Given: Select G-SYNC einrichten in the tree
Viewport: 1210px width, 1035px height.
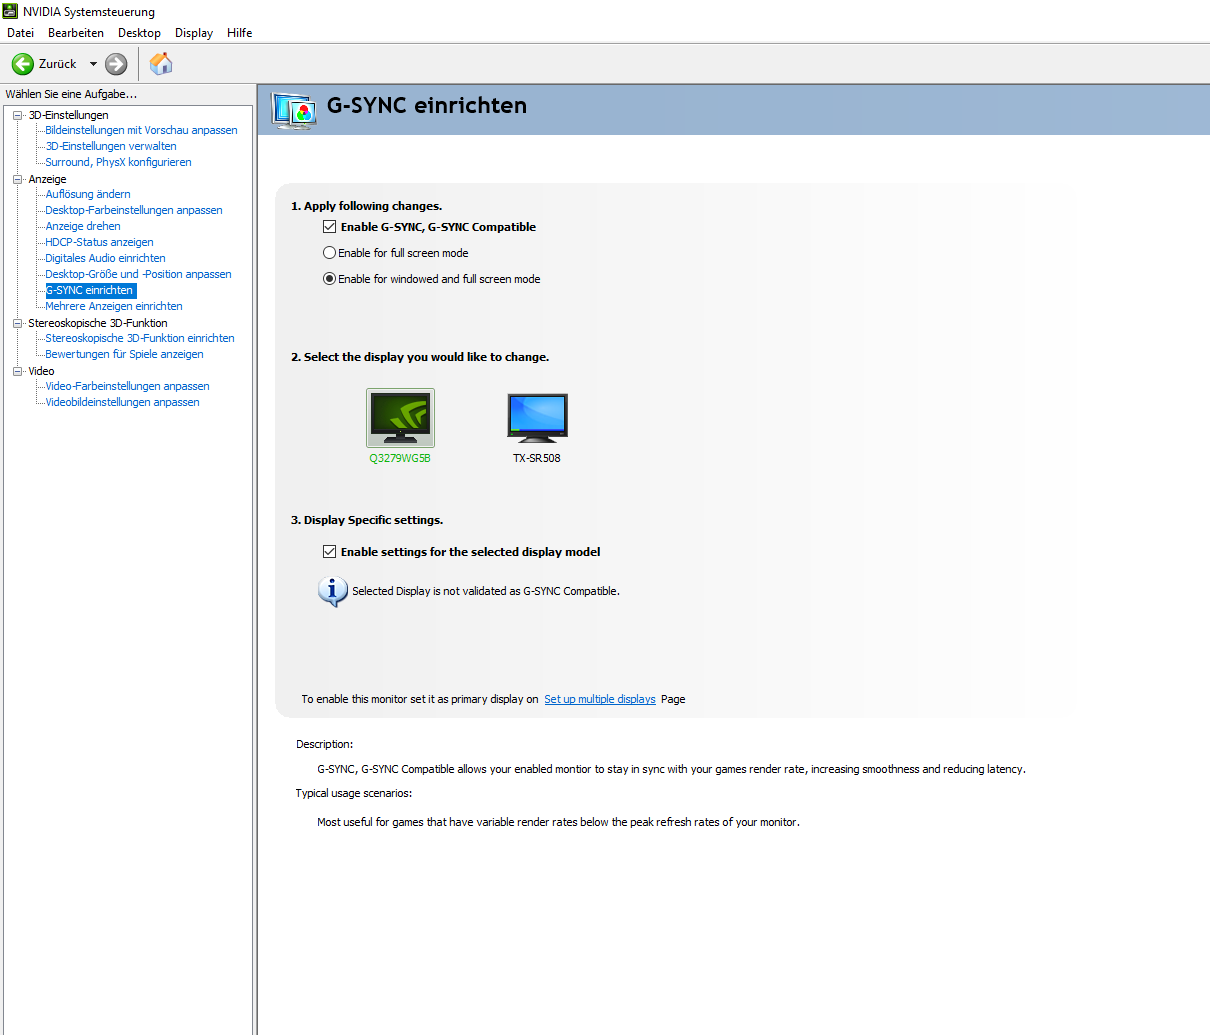Looking at the screenshot, I should click(90, 290).
